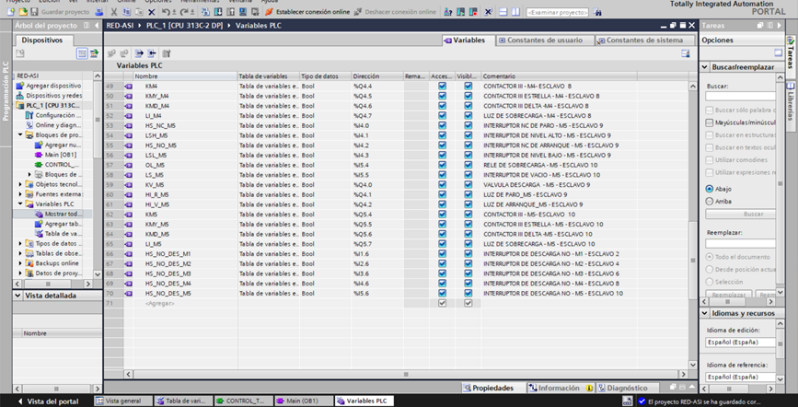Click the delete X icon in toolbar

tap(151, 12)
